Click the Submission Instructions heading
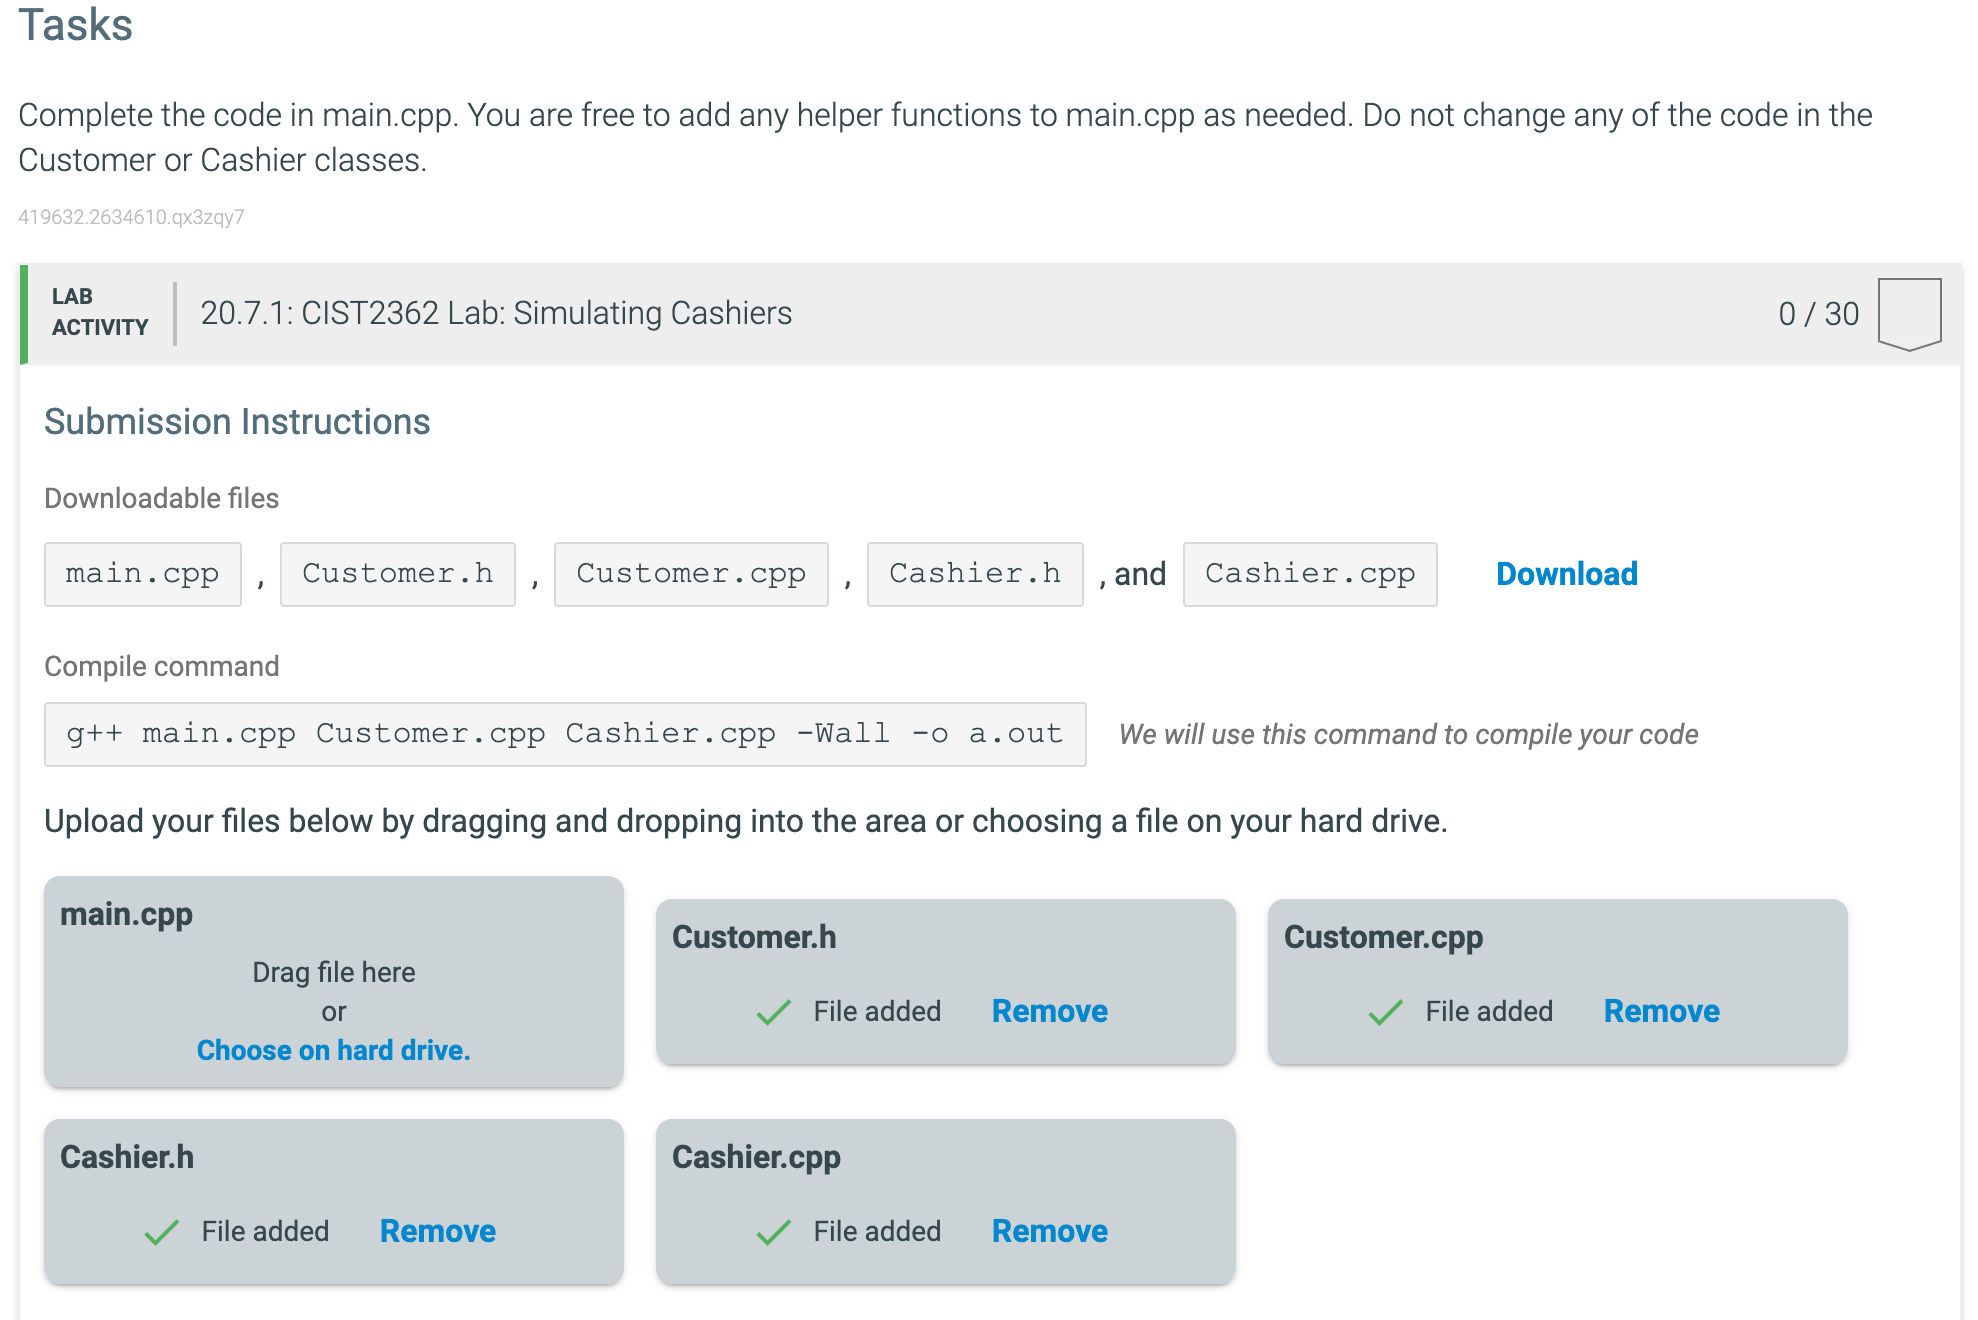 click(x=237, y=422)
